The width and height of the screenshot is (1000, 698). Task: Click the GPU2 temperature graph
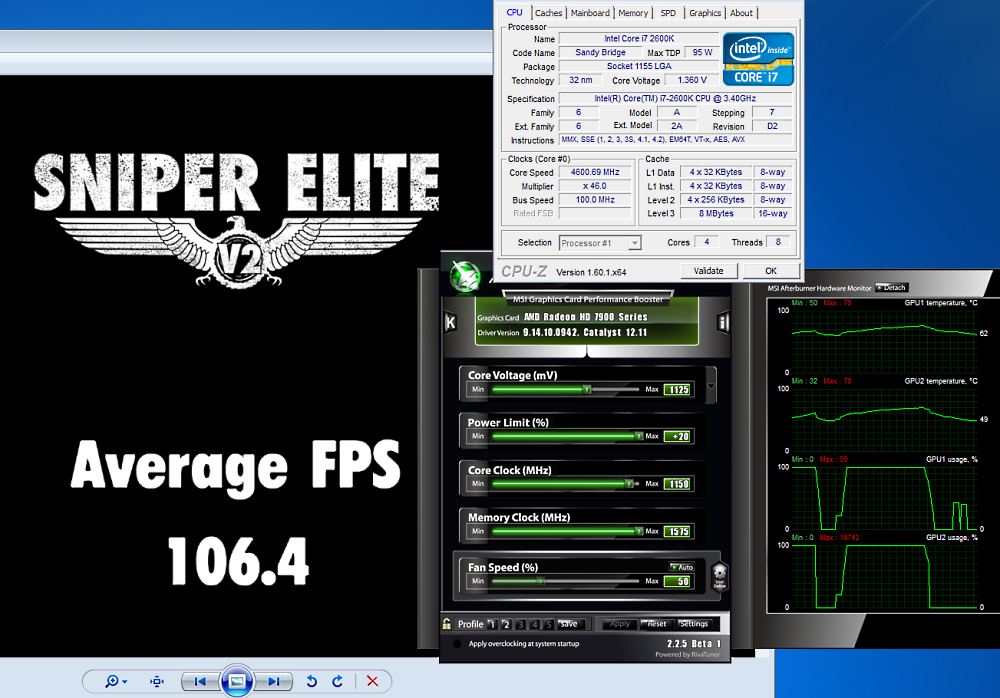(884, 419)
